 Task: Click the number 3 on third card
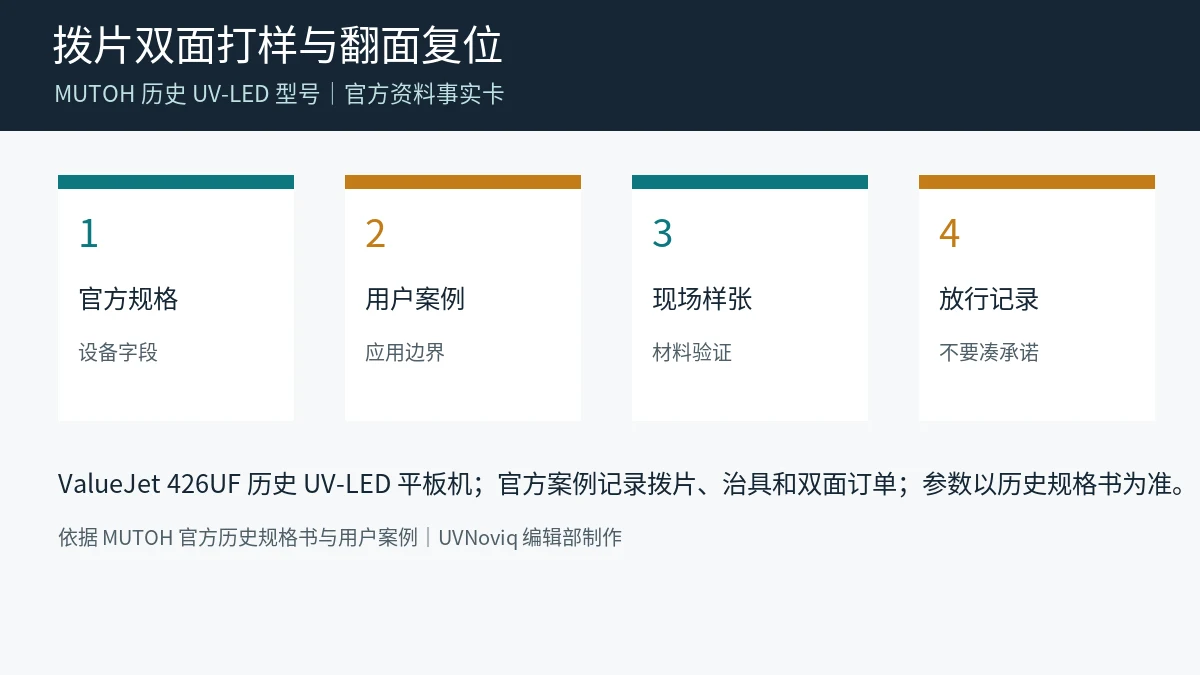point(662,233)
